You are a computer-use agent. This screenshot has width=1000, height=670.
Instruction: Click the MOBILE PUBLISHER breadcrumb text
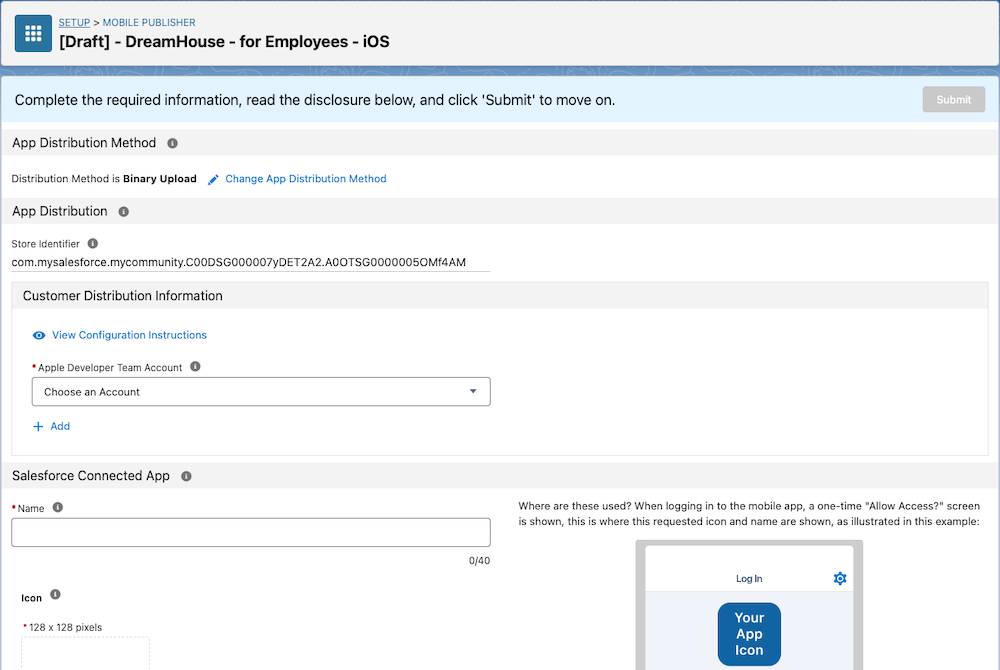pyautogui.click(x=149, y=22)
